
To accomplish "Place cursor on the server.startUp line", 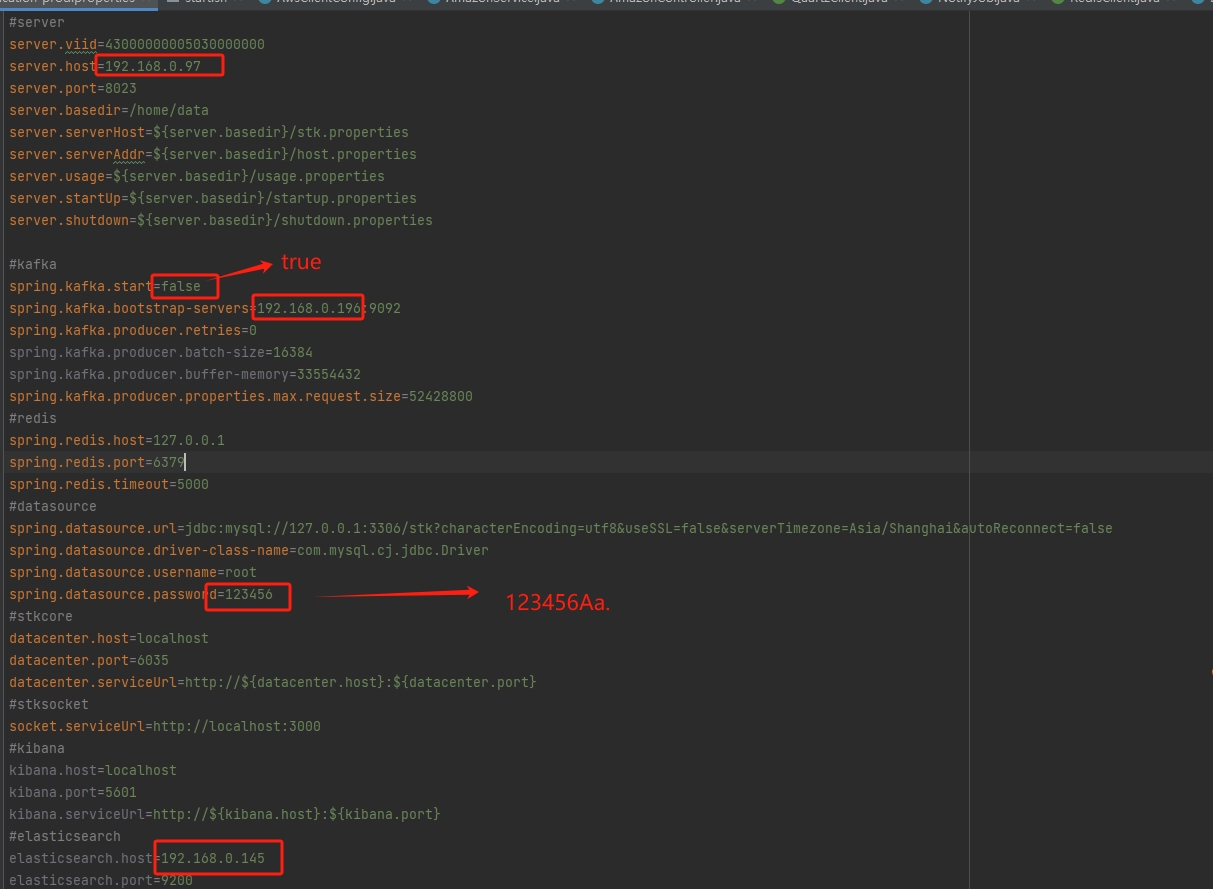I will tap(213, 198).
